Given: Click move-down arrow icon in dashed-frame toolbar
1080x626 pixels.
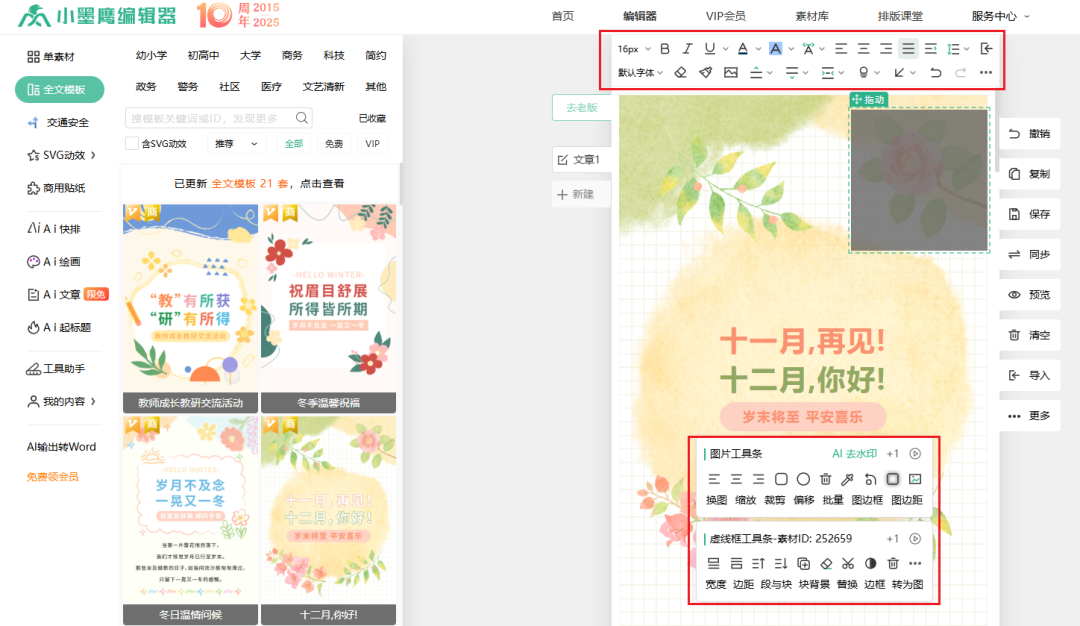Looking at the screenshot, I should tap(780, 563).
